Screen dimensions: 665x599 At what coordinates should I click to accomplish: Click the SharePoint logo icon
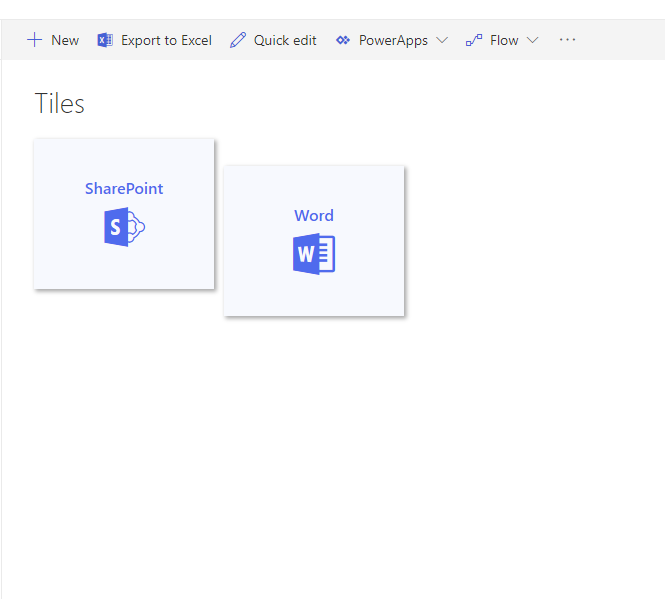tap(124, 227)
